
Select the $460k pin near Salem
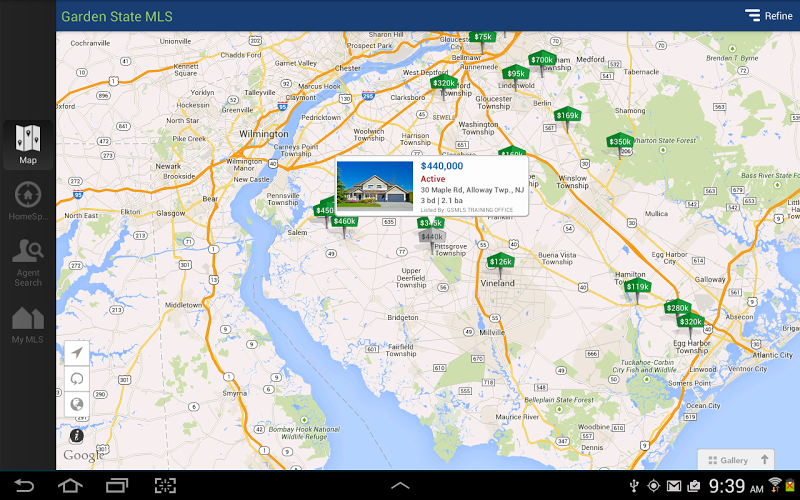pyautogui.click(x=344, y=223)
